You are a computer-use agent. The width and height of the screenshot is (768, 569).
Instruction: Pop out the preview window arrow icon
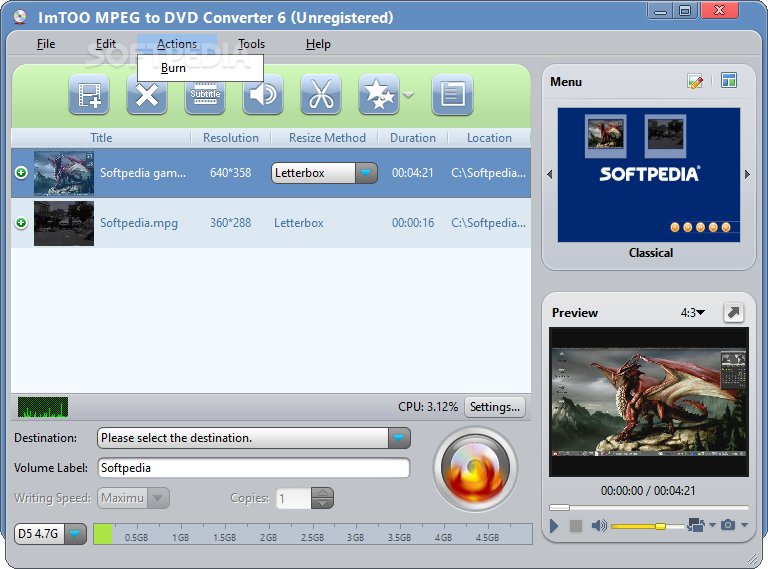pos(733,312)
